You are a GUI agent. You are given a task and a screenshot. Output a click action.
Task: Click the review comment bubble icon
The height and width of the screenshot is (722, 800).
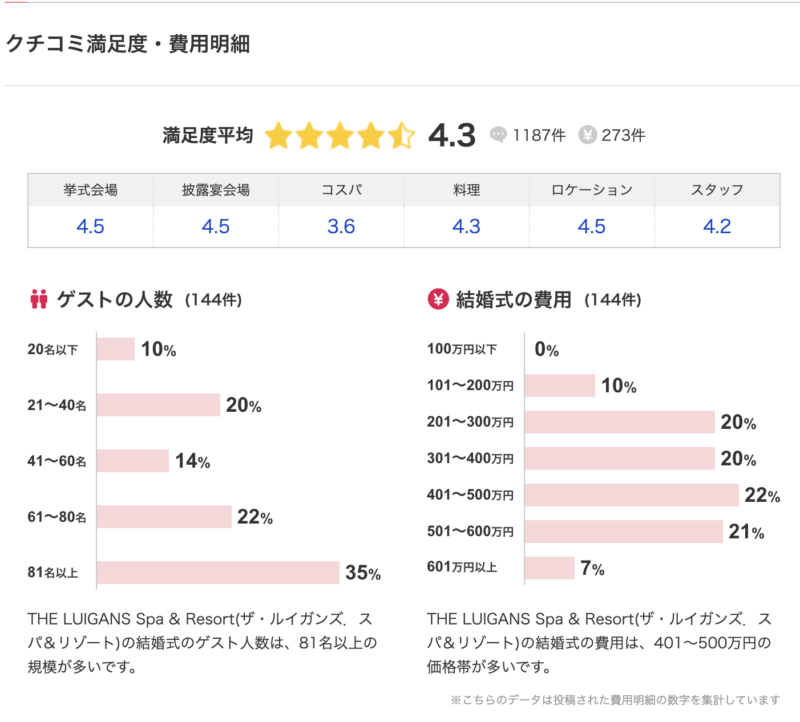click(498, 135)
